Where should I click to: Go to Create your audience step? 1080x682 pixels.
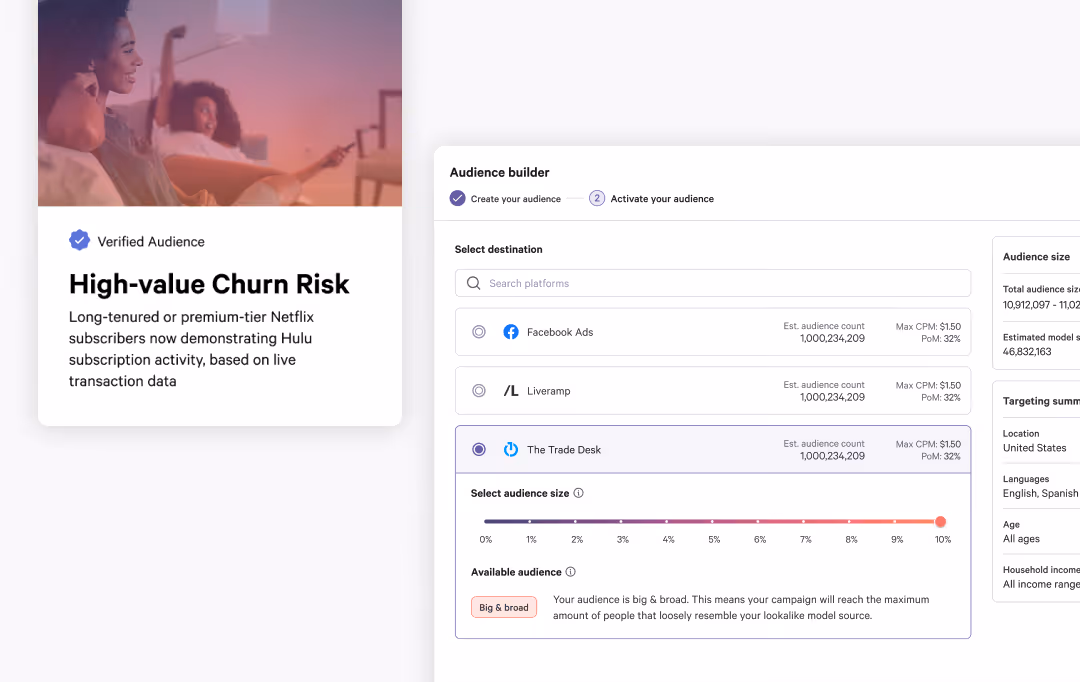pos(515,199)
